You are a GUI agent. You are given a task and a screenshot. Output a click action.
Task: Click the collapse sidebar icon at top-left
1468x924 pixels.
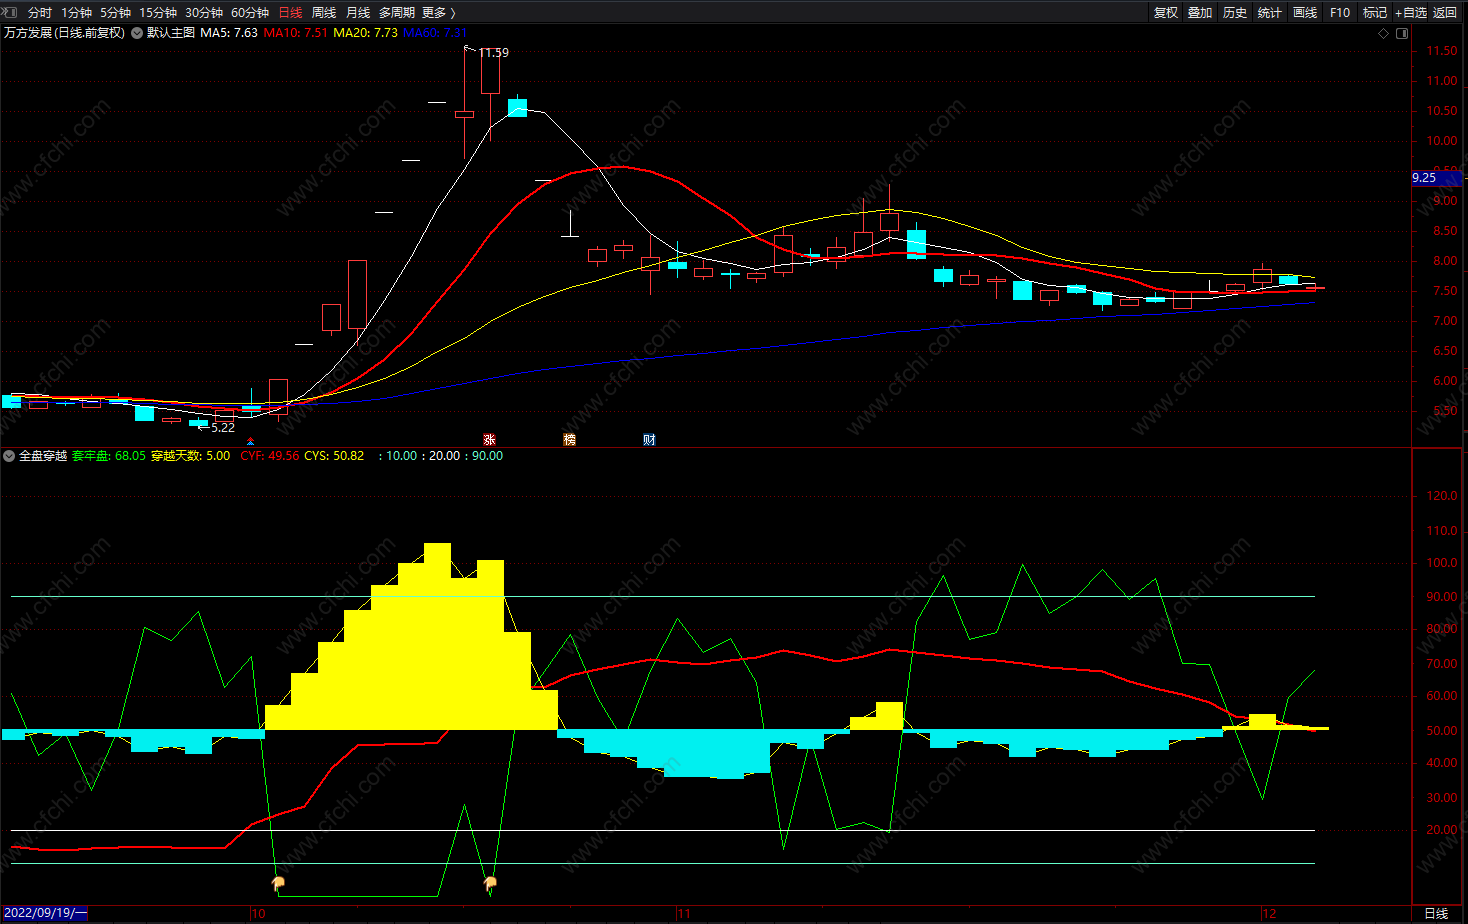pos(9,12)
